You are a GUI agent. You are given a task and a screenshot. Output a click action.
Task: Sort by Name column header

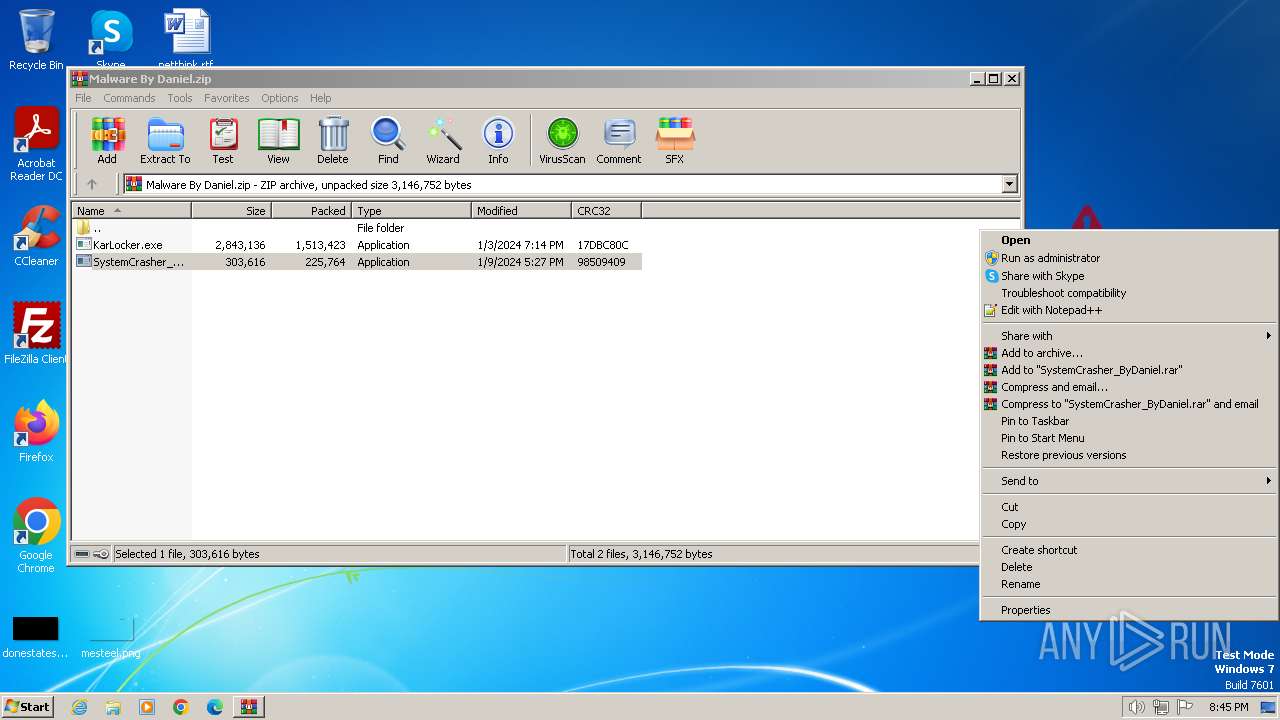tap(131, 211)
